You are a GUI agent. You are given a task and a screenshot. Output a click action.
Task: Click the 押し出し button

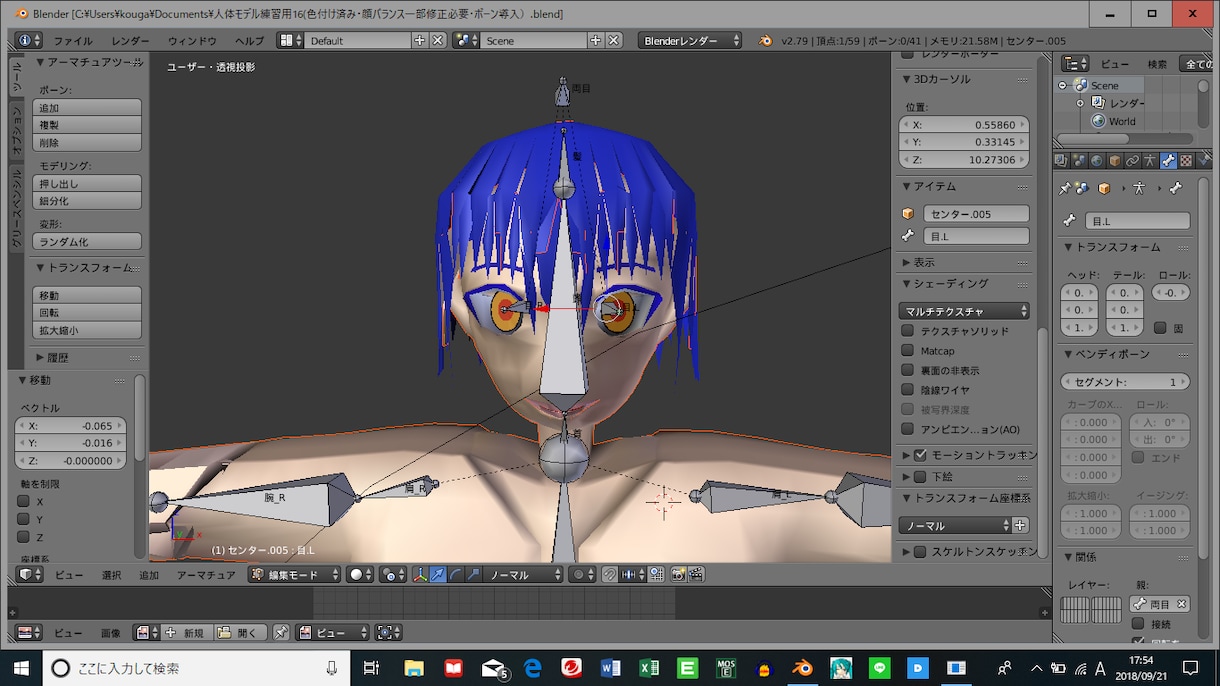(87, 184)
